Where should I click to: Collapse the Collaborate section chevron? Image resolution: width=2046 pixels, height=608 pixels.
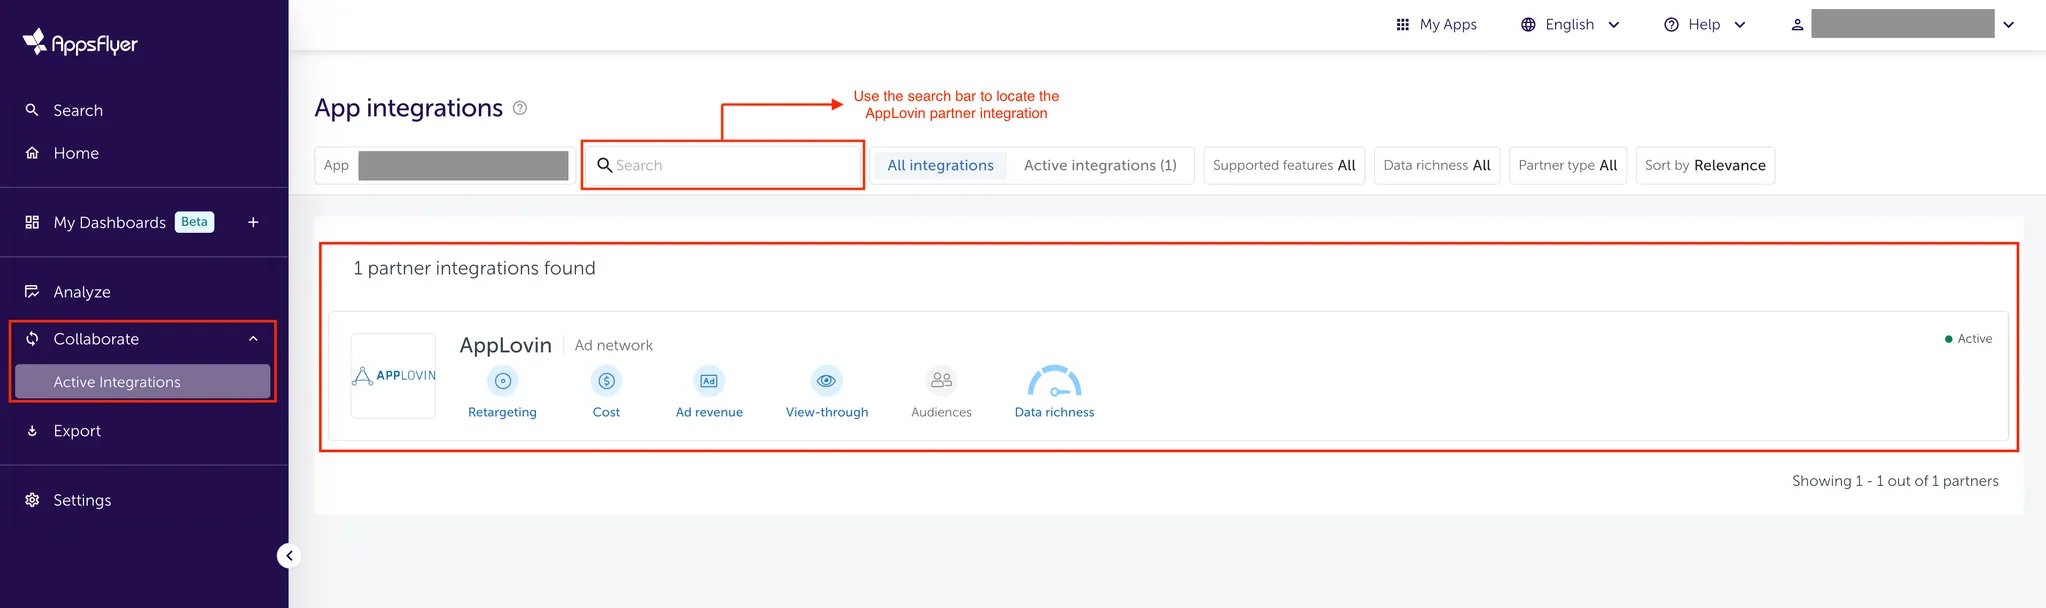(253, 339)
